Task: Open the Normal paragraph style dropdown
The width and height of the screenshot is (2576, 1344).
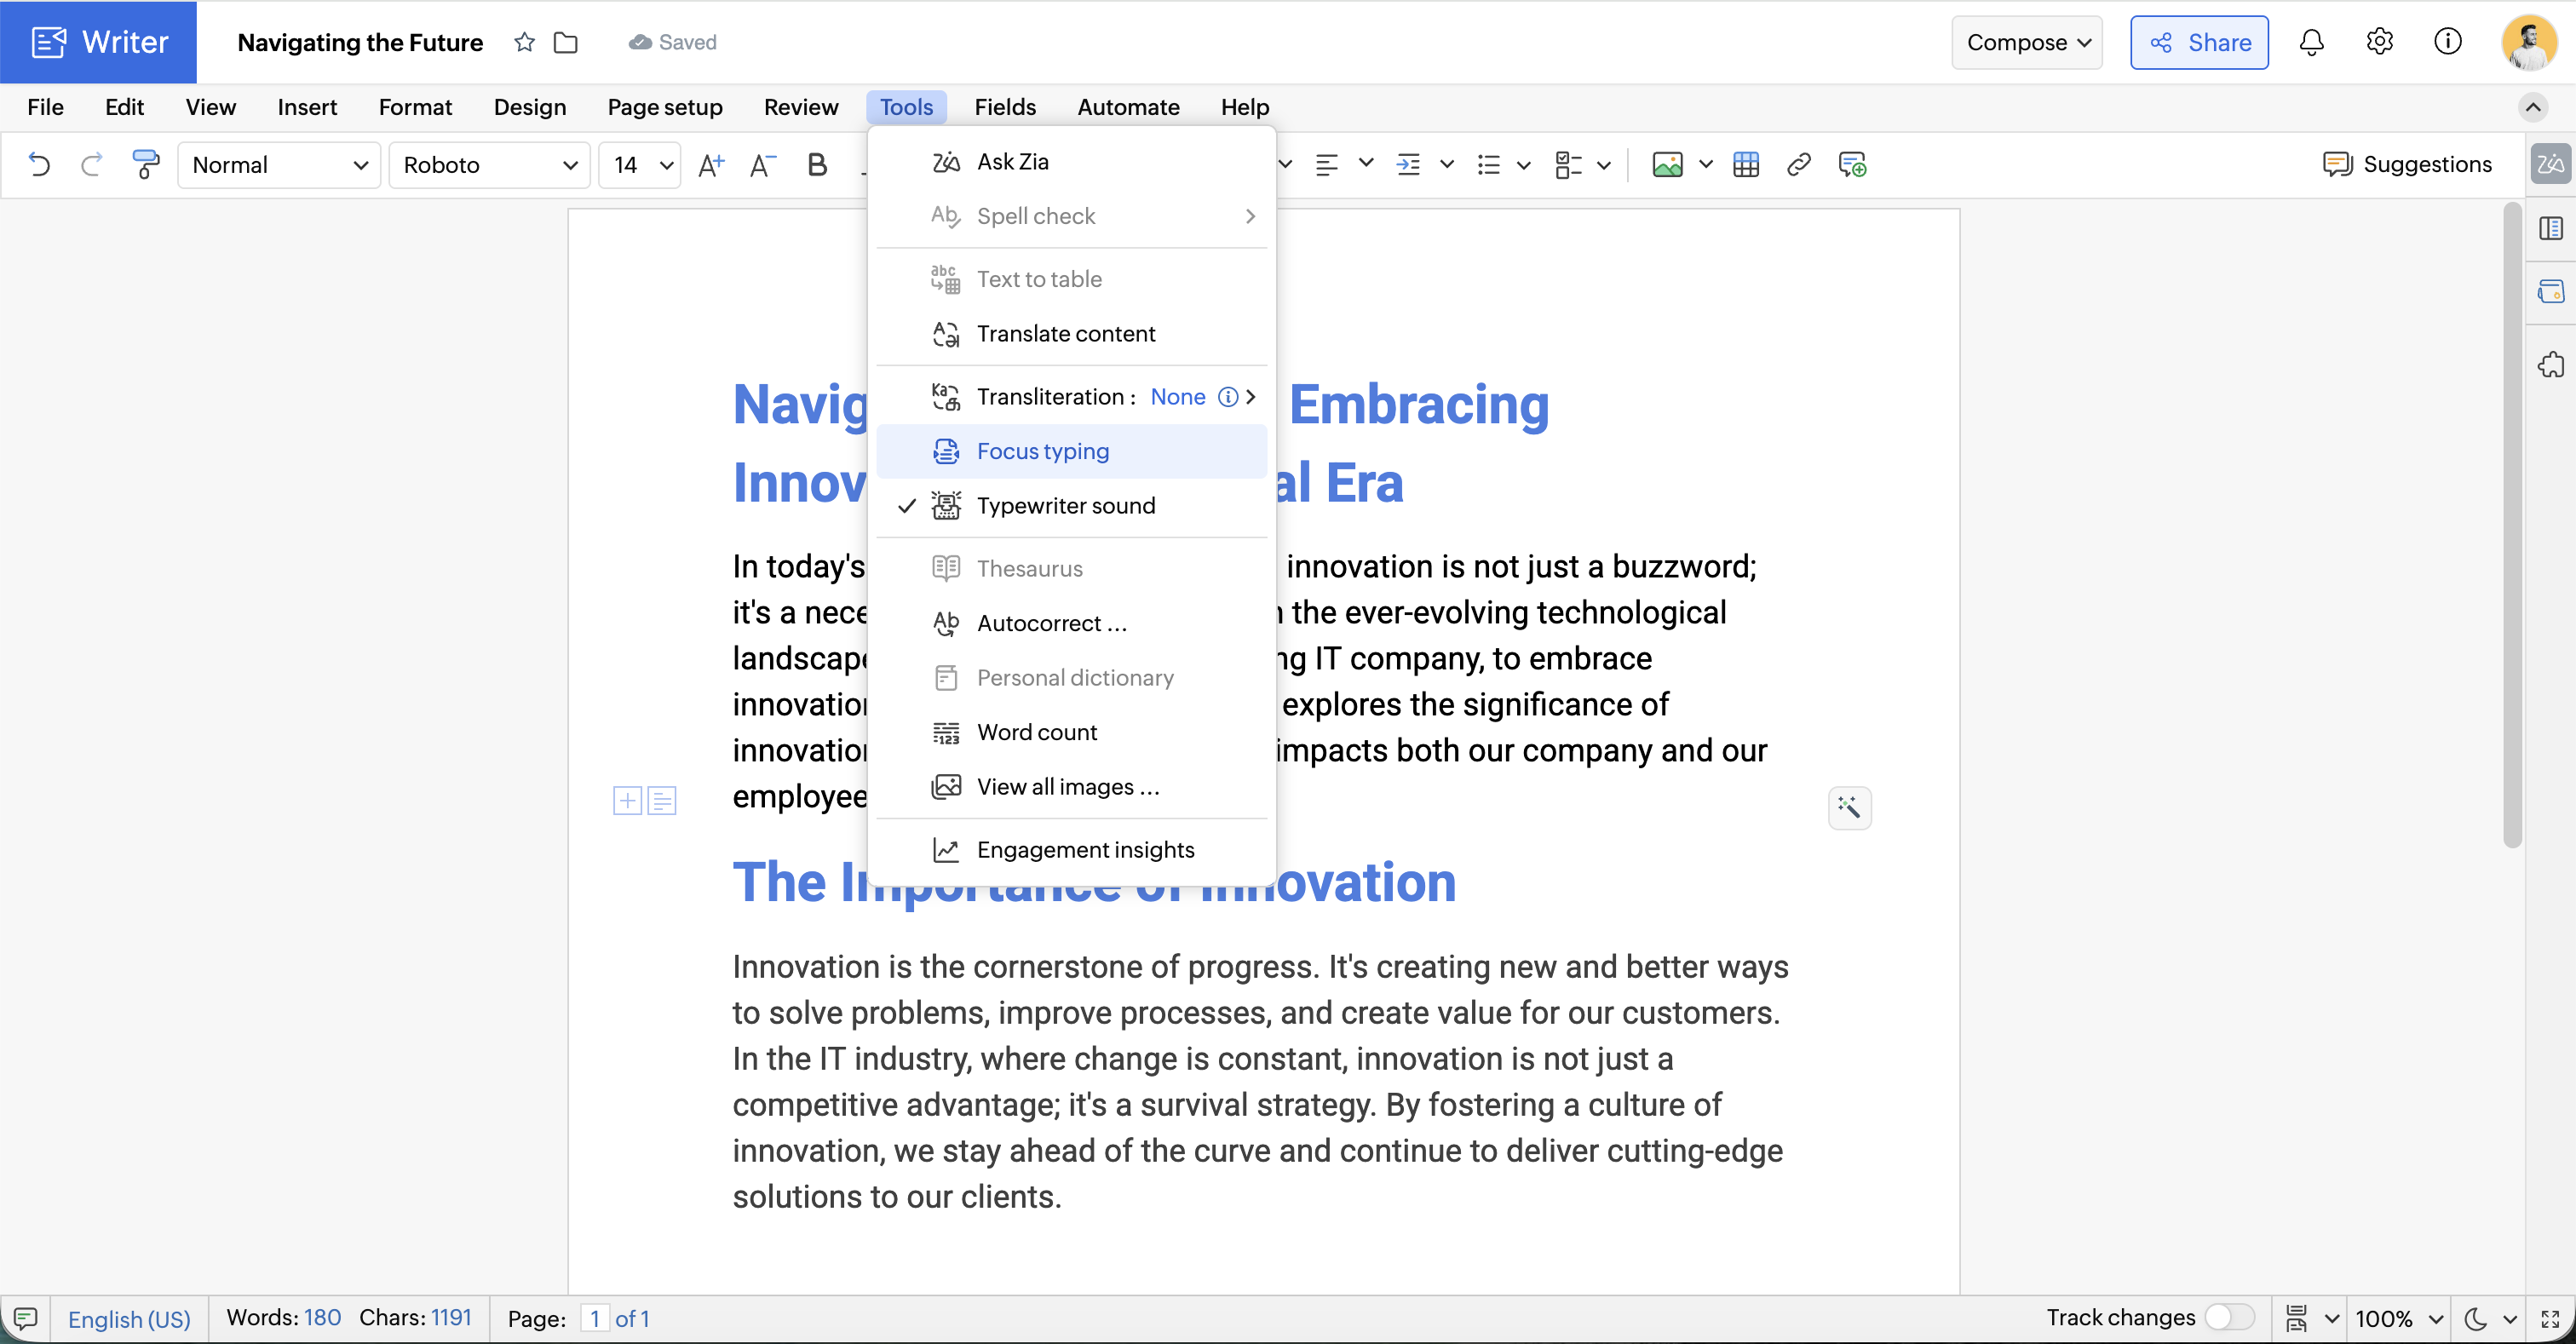Action: coord(279,165)
